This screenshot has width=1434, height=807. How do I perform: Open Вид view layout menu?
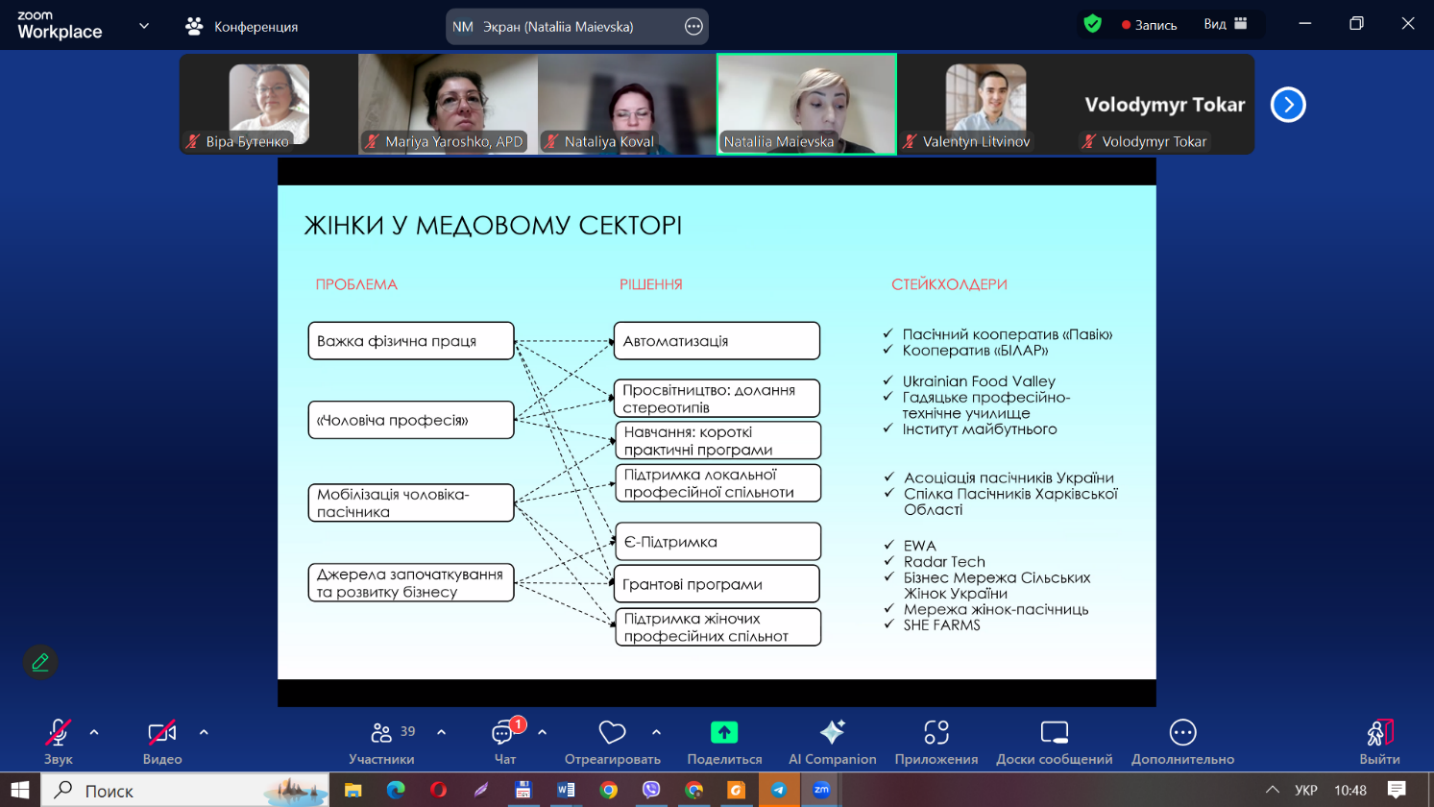(1226, 24)
